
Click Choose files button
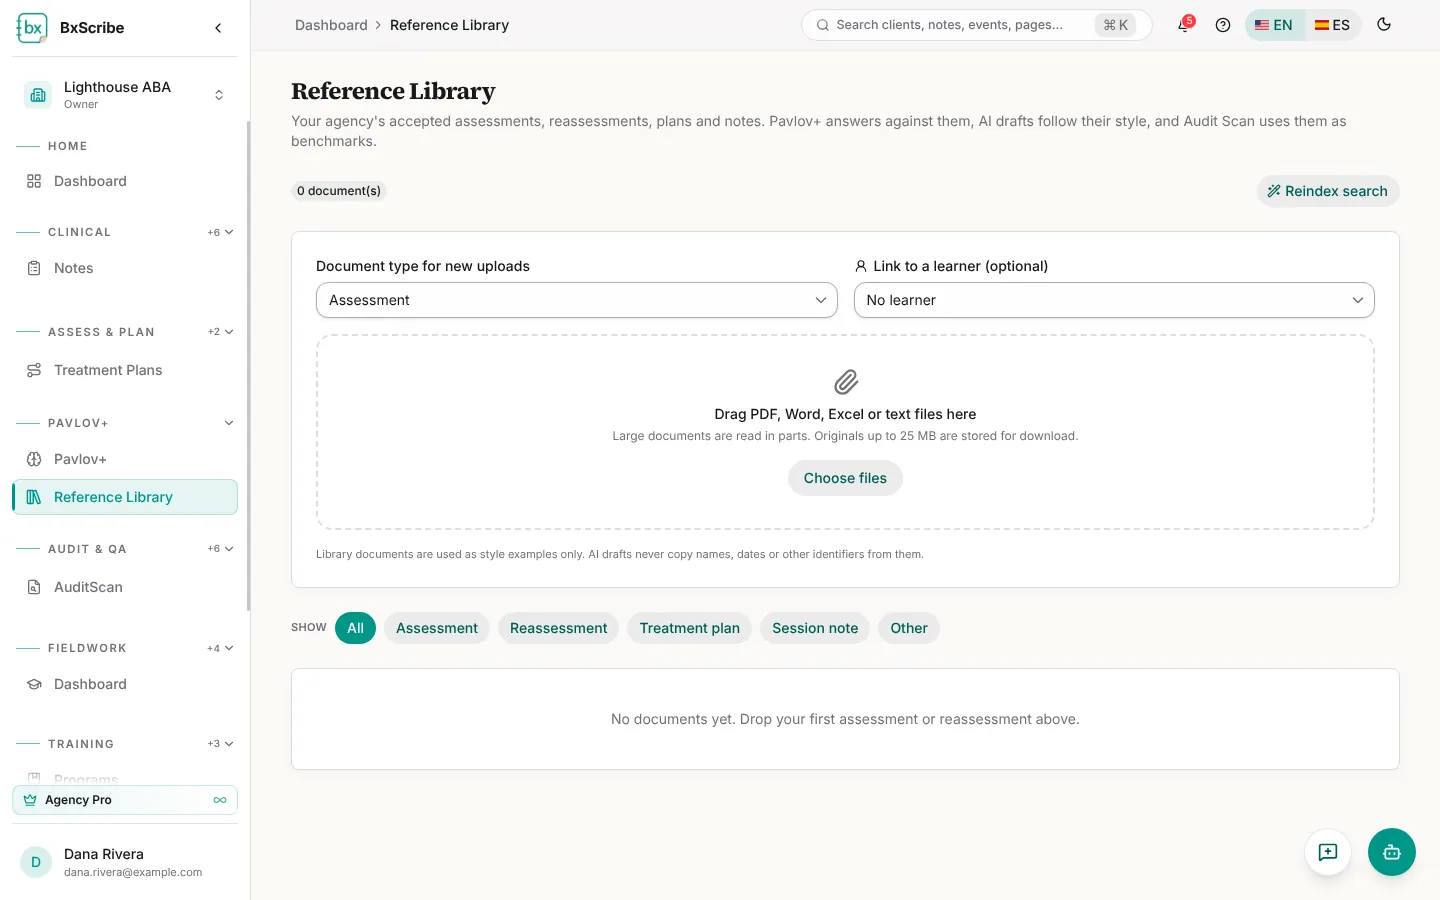(845, 478)
